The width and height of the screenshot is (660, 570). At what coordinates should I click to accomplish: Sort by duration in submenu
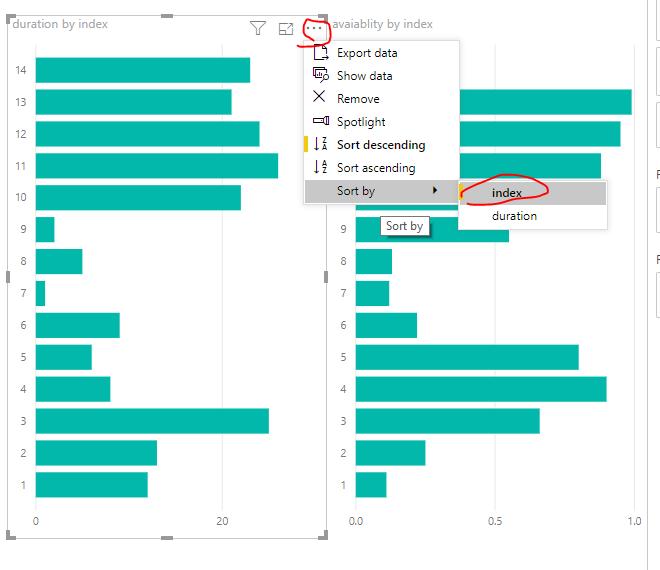tap(533, 216)
